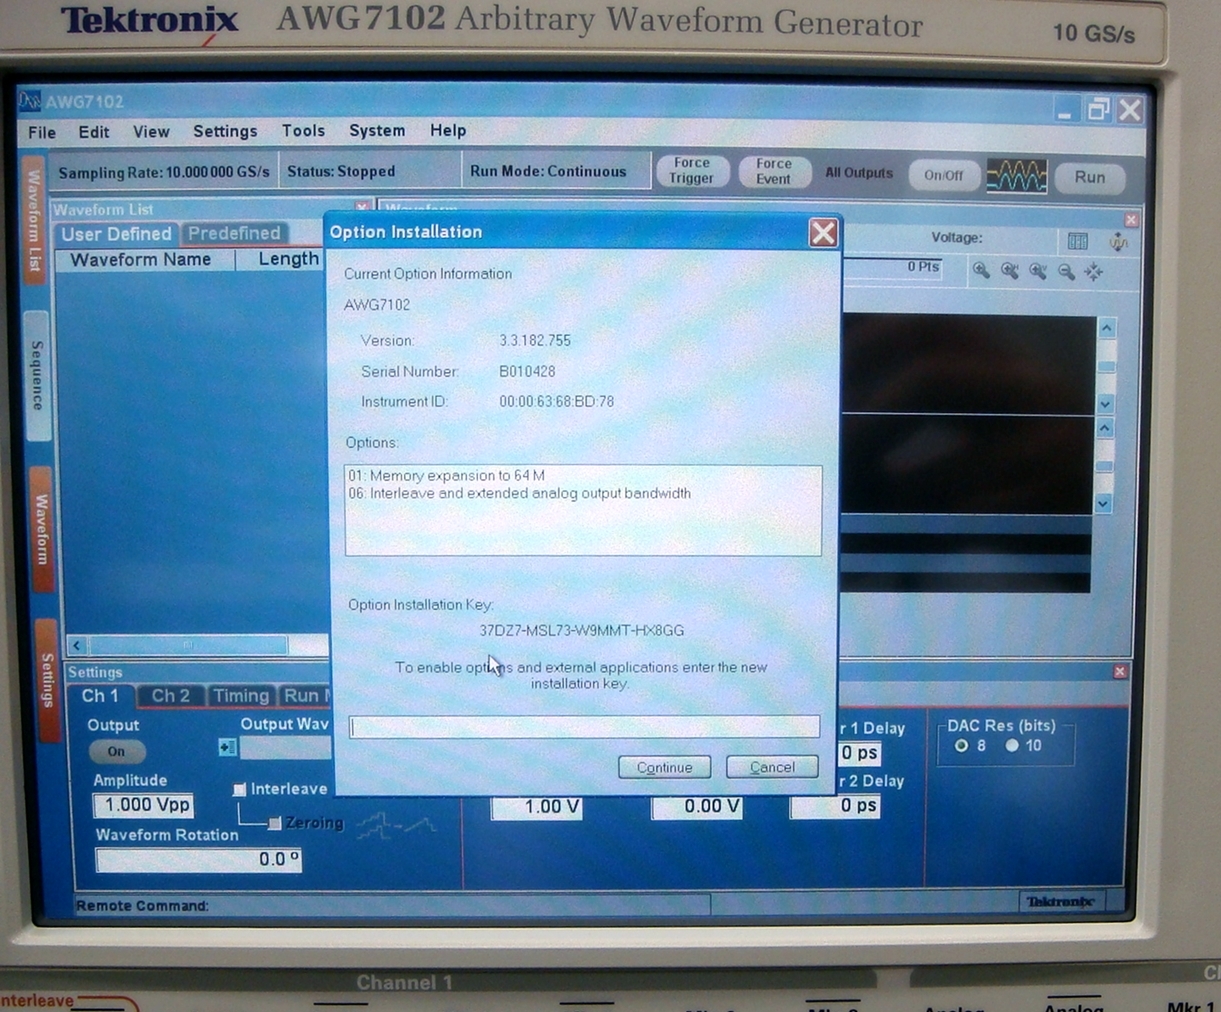1221x1012 pixels.
Task: Click the 'Run Mode: Continuous' indicator
Action: coord(548,172)
